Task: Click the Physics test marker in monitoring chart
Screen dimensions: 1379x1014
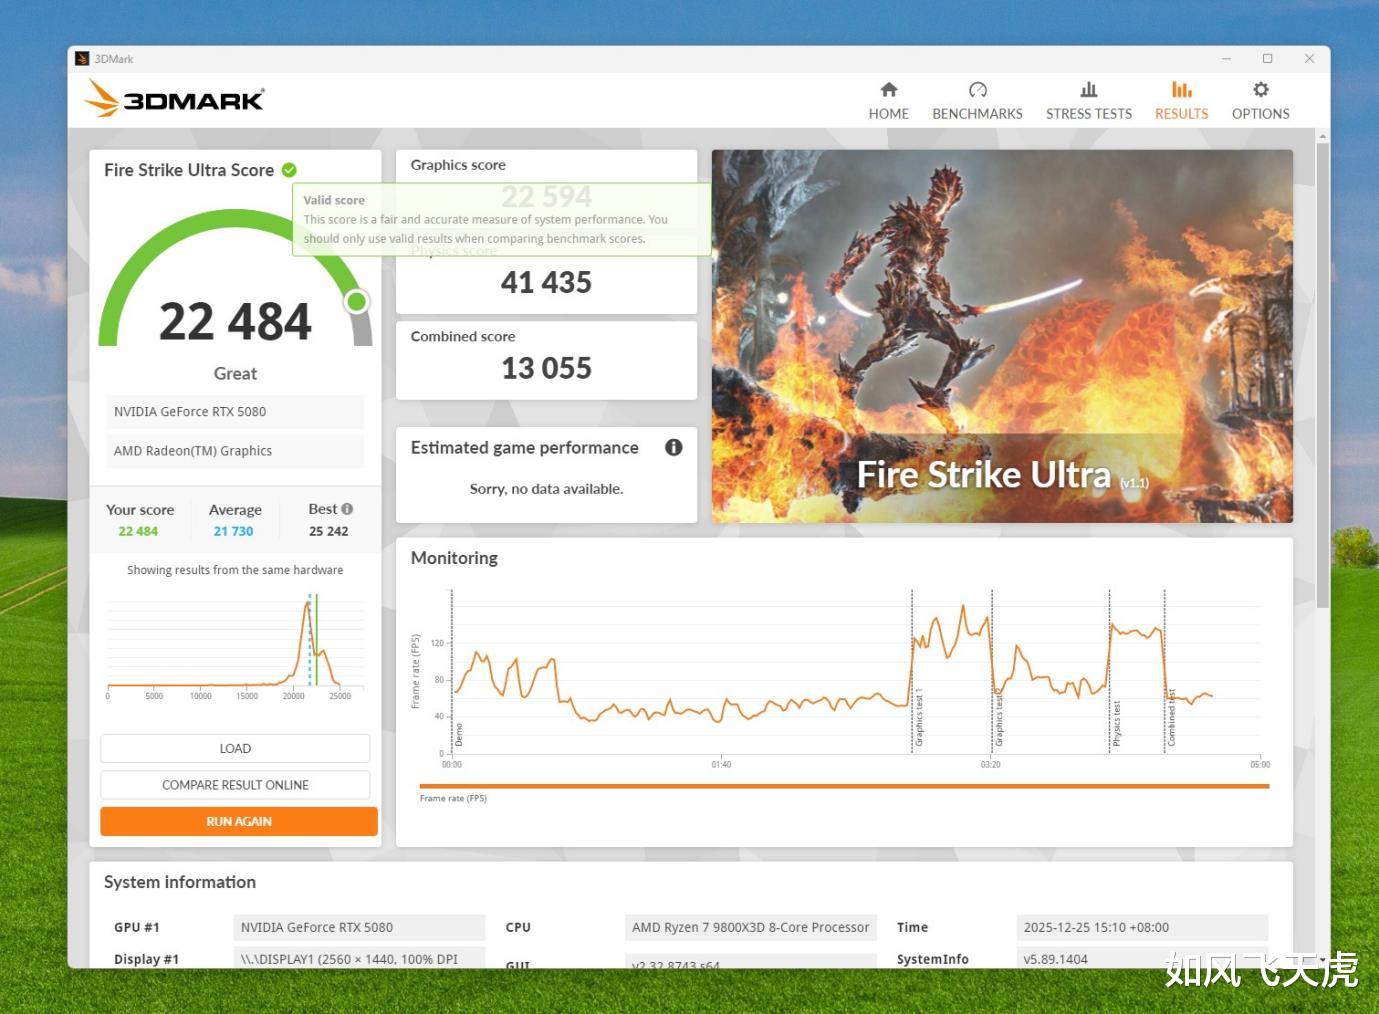Action: (1117, 724)
